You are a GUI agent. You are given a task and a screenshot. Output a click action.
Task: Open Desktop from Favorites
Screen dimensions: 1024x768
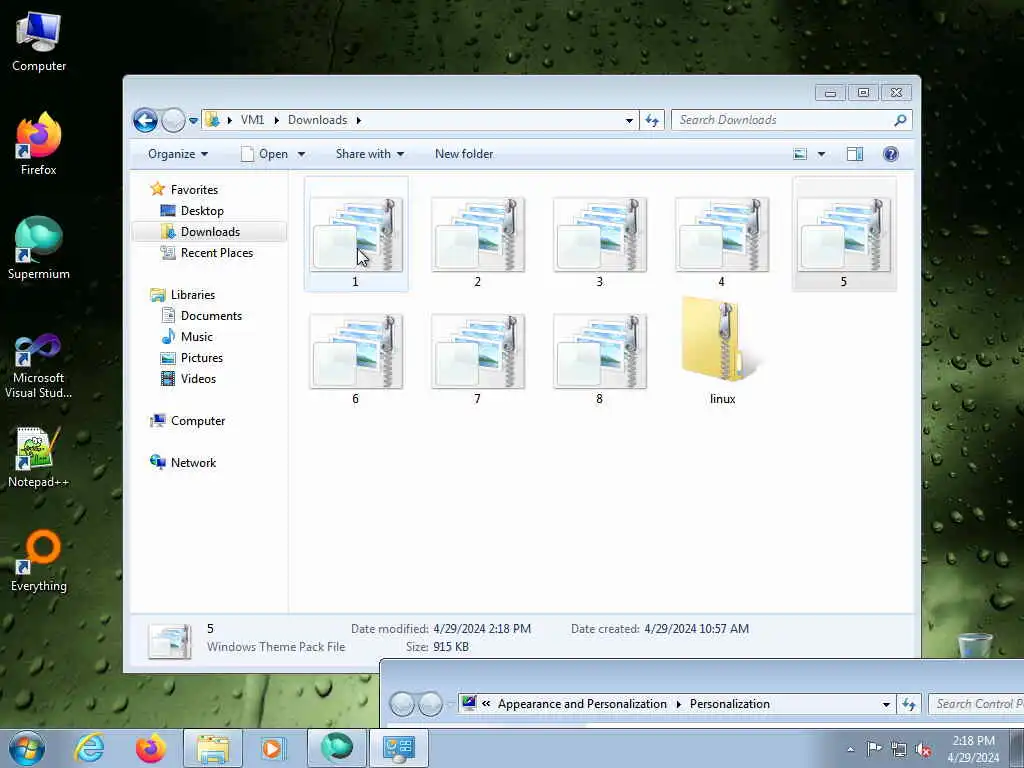pos(202,211)
